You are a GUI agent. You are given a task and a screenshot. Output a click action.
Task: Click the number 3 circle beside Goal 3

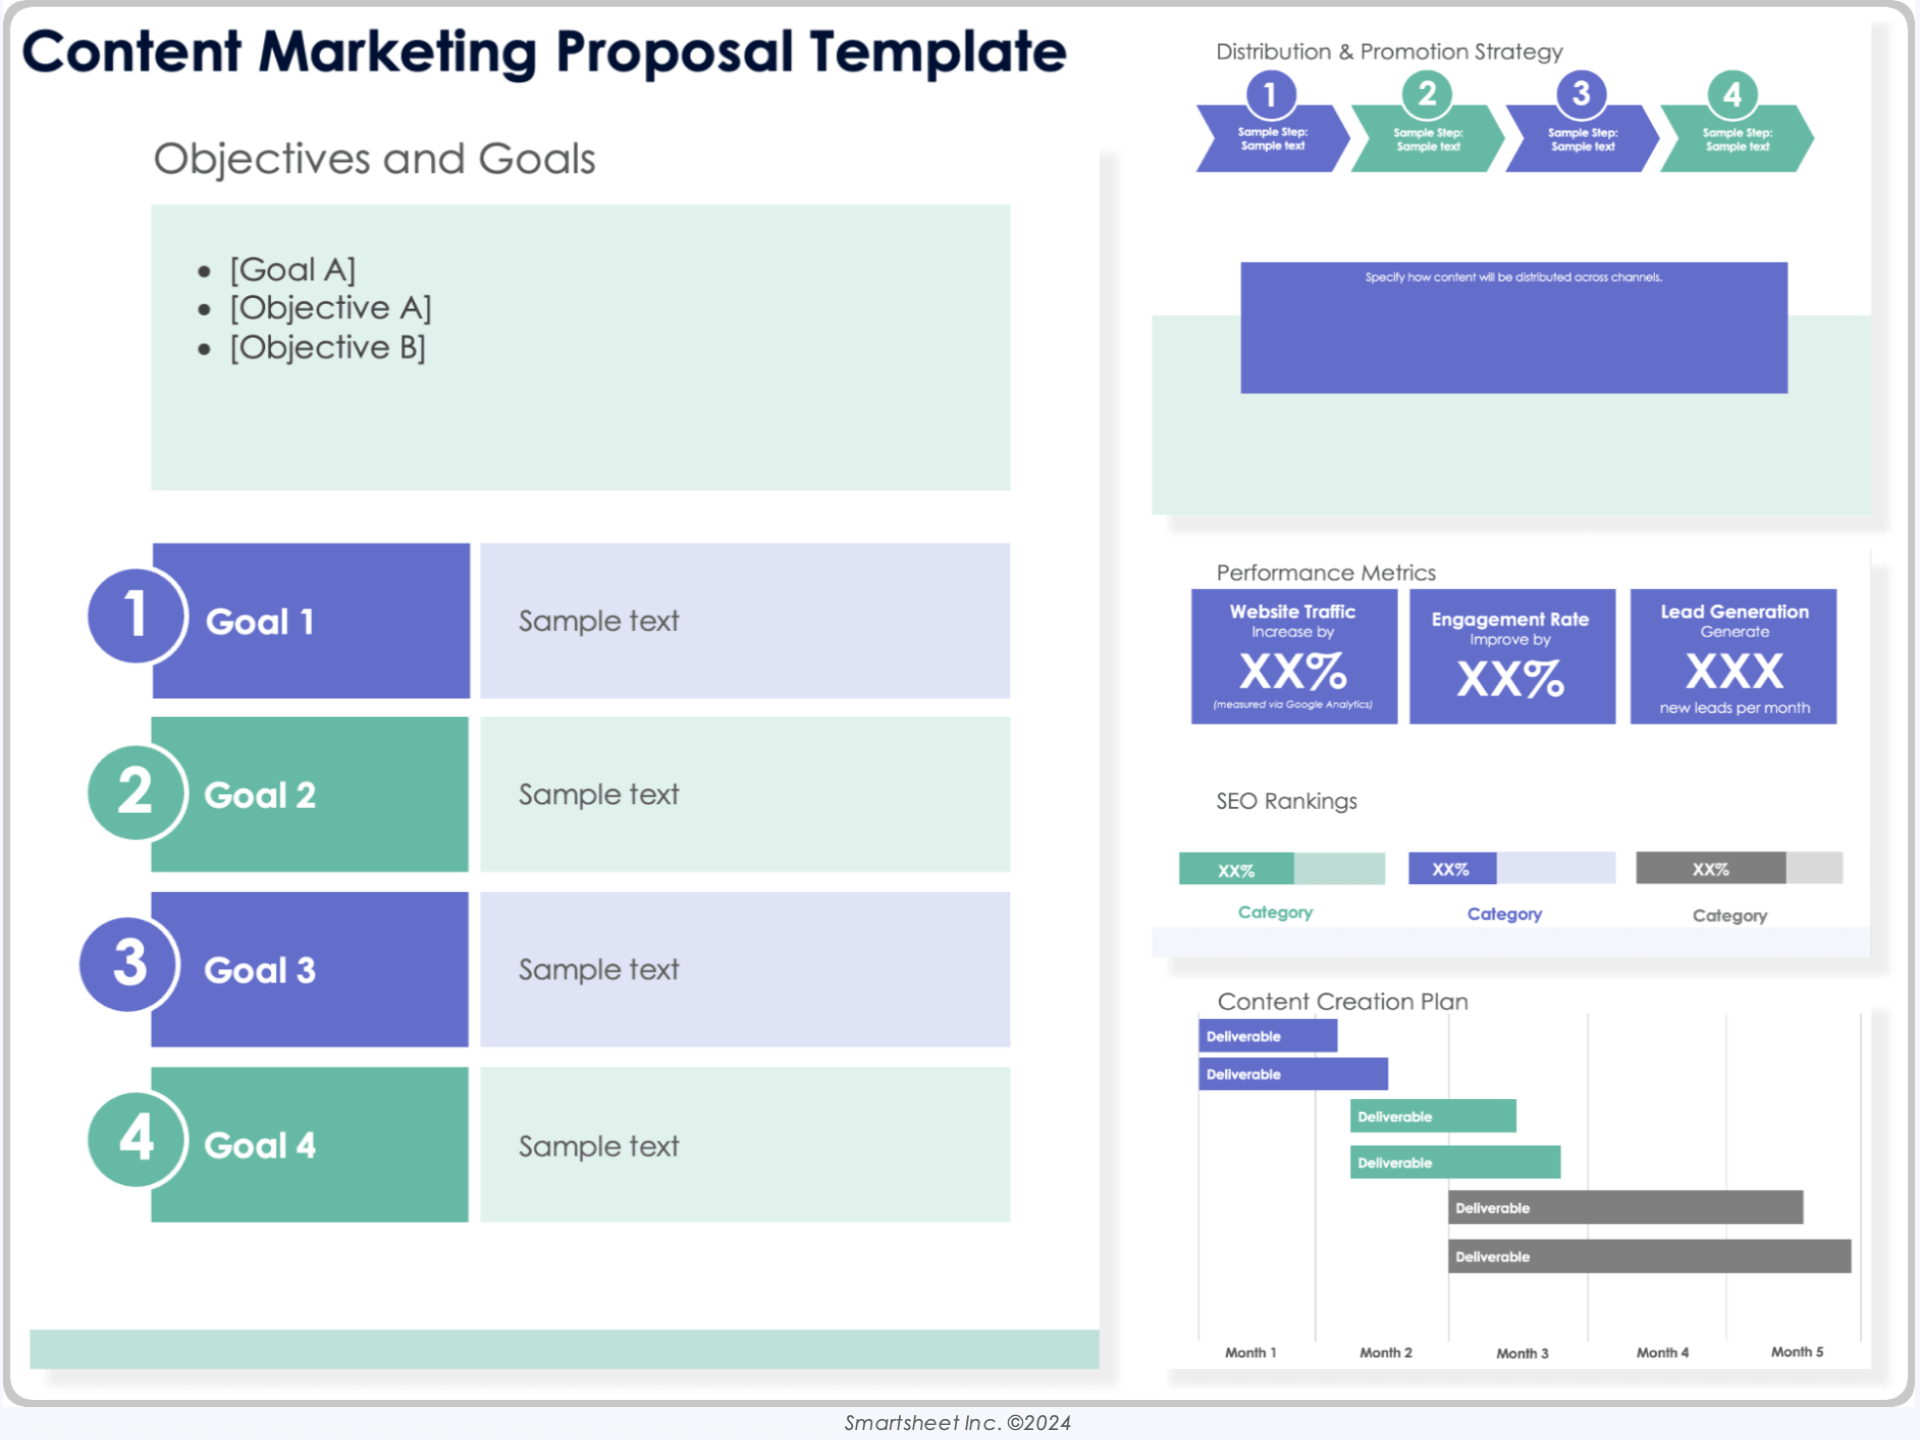click(x=130, y=964)
